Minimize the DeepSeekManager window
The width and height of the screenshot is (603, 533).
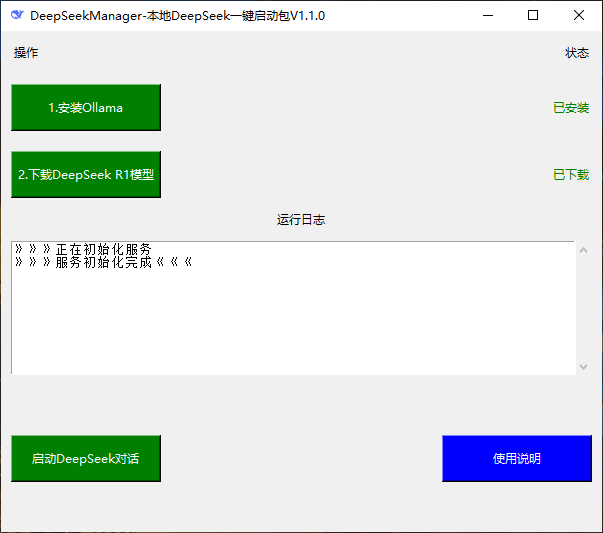coord(488,15)
